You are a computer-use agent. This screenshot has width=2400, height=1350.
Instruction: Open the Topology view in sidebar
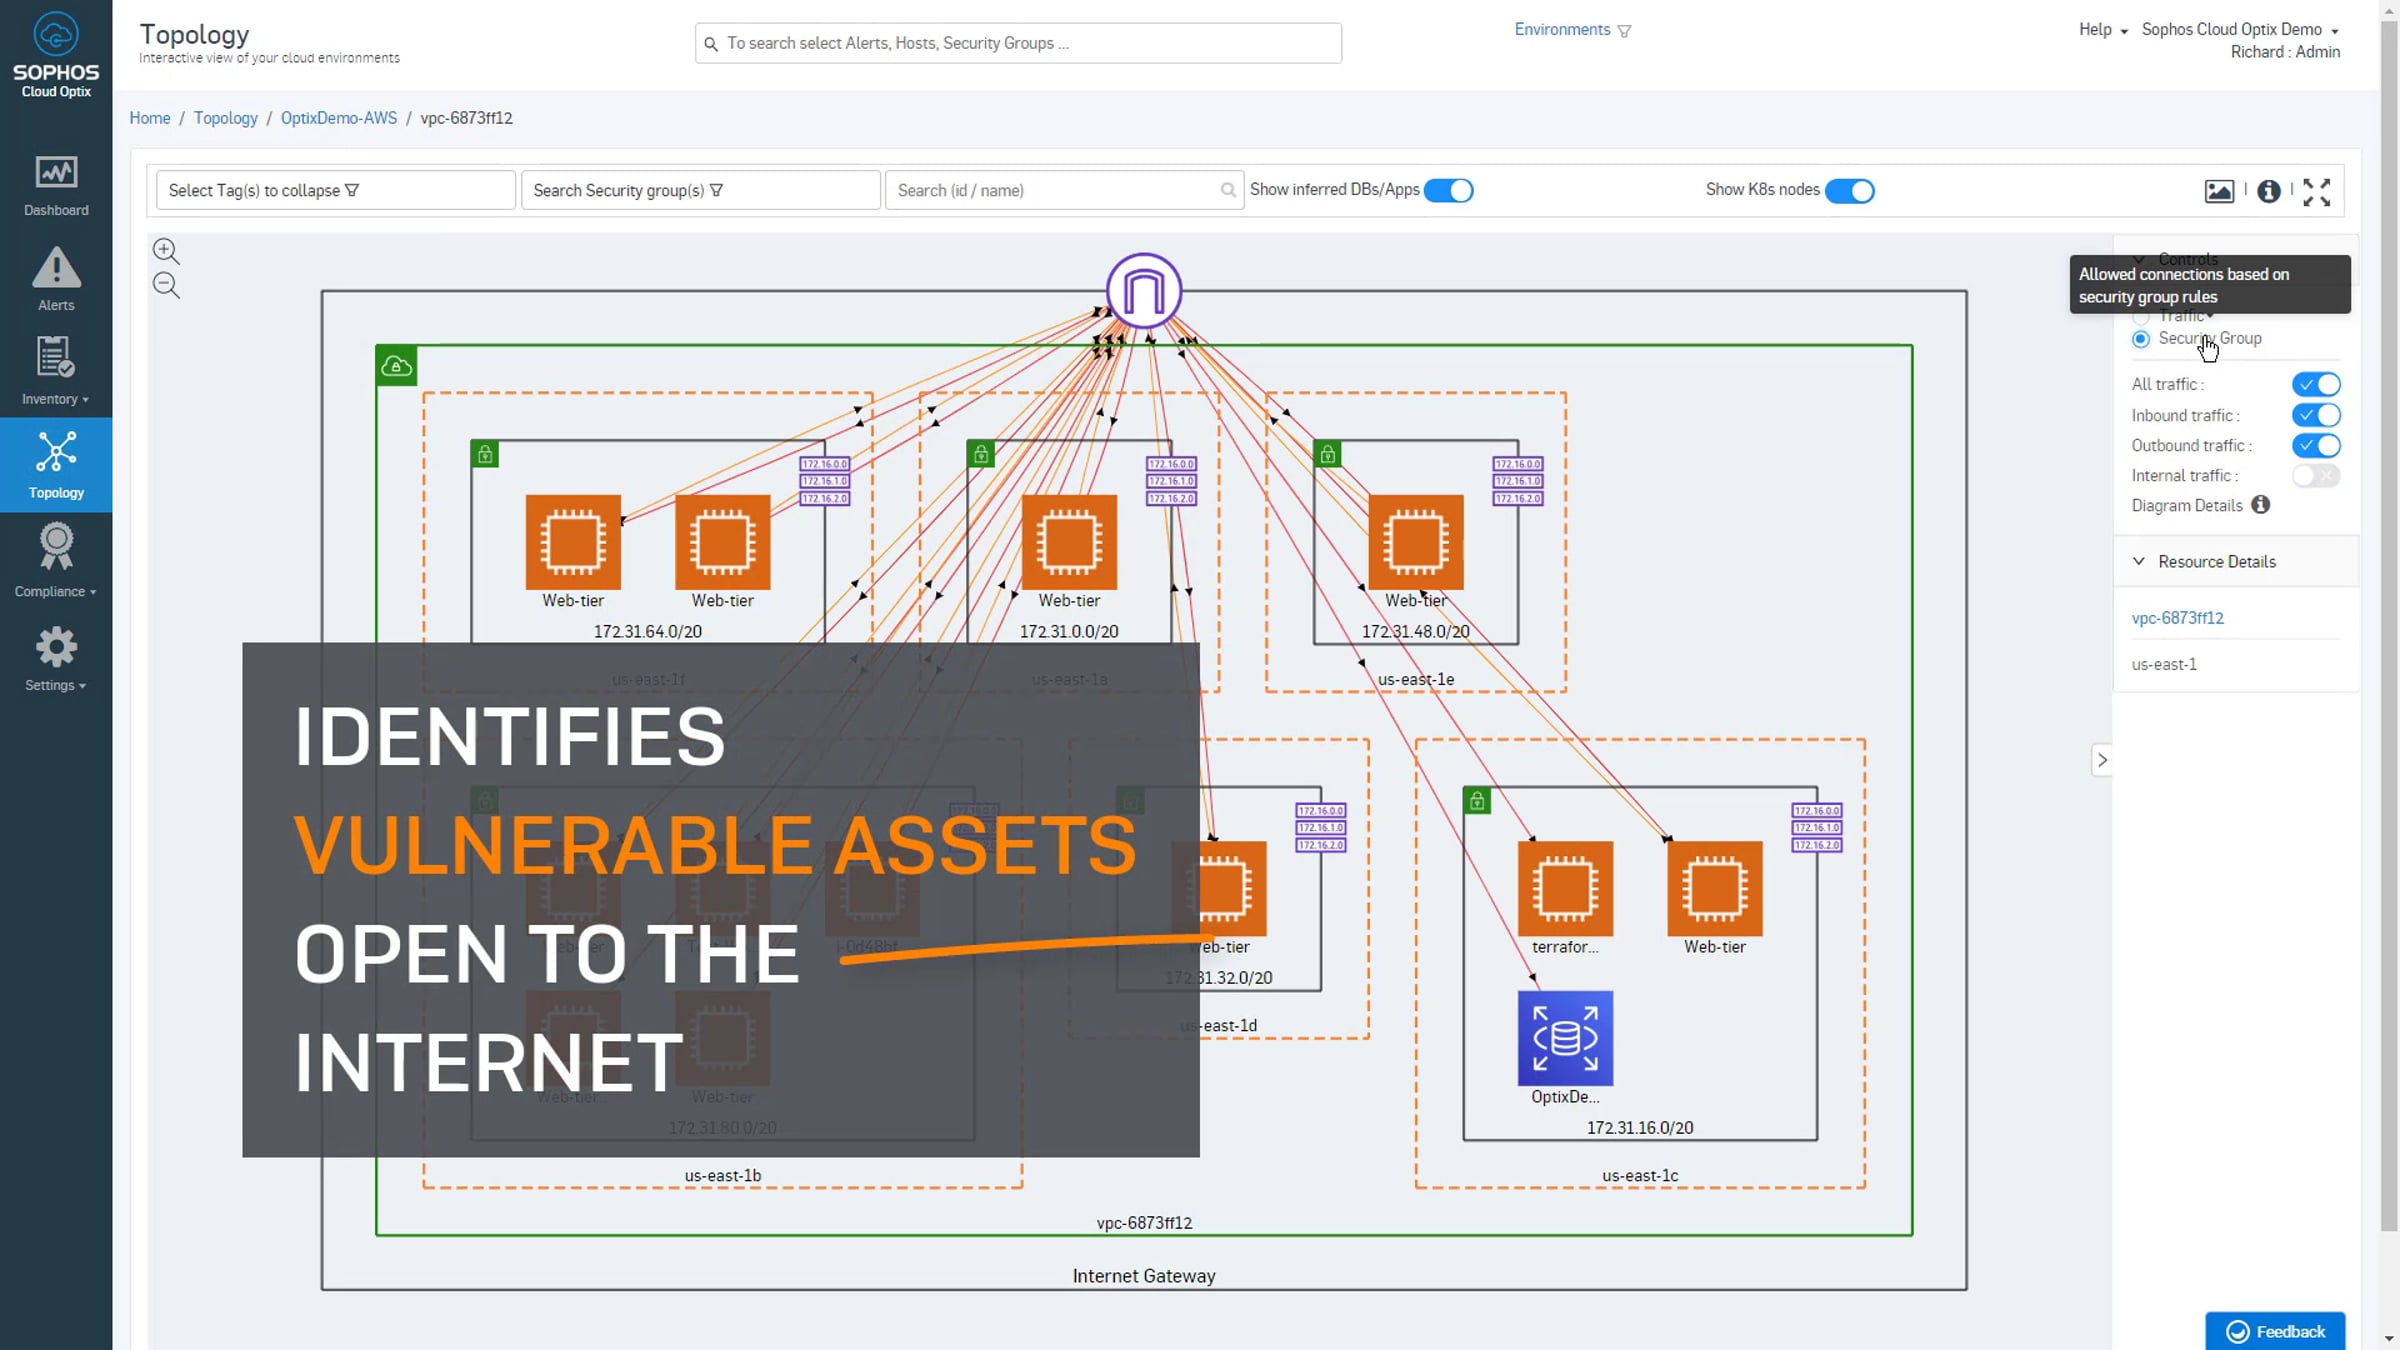click(56, 465)
